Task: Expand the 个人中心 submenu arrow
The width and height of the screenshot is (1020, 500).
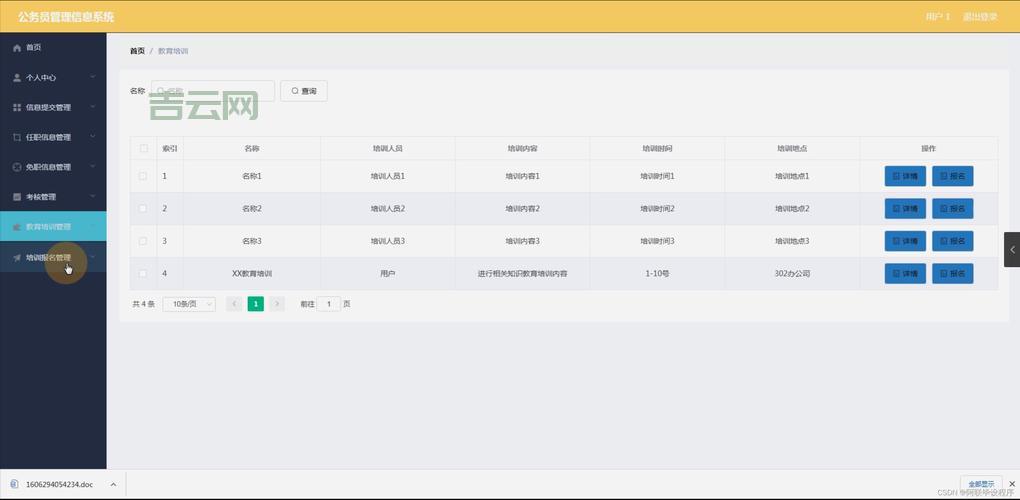Action: click(92, 77)
